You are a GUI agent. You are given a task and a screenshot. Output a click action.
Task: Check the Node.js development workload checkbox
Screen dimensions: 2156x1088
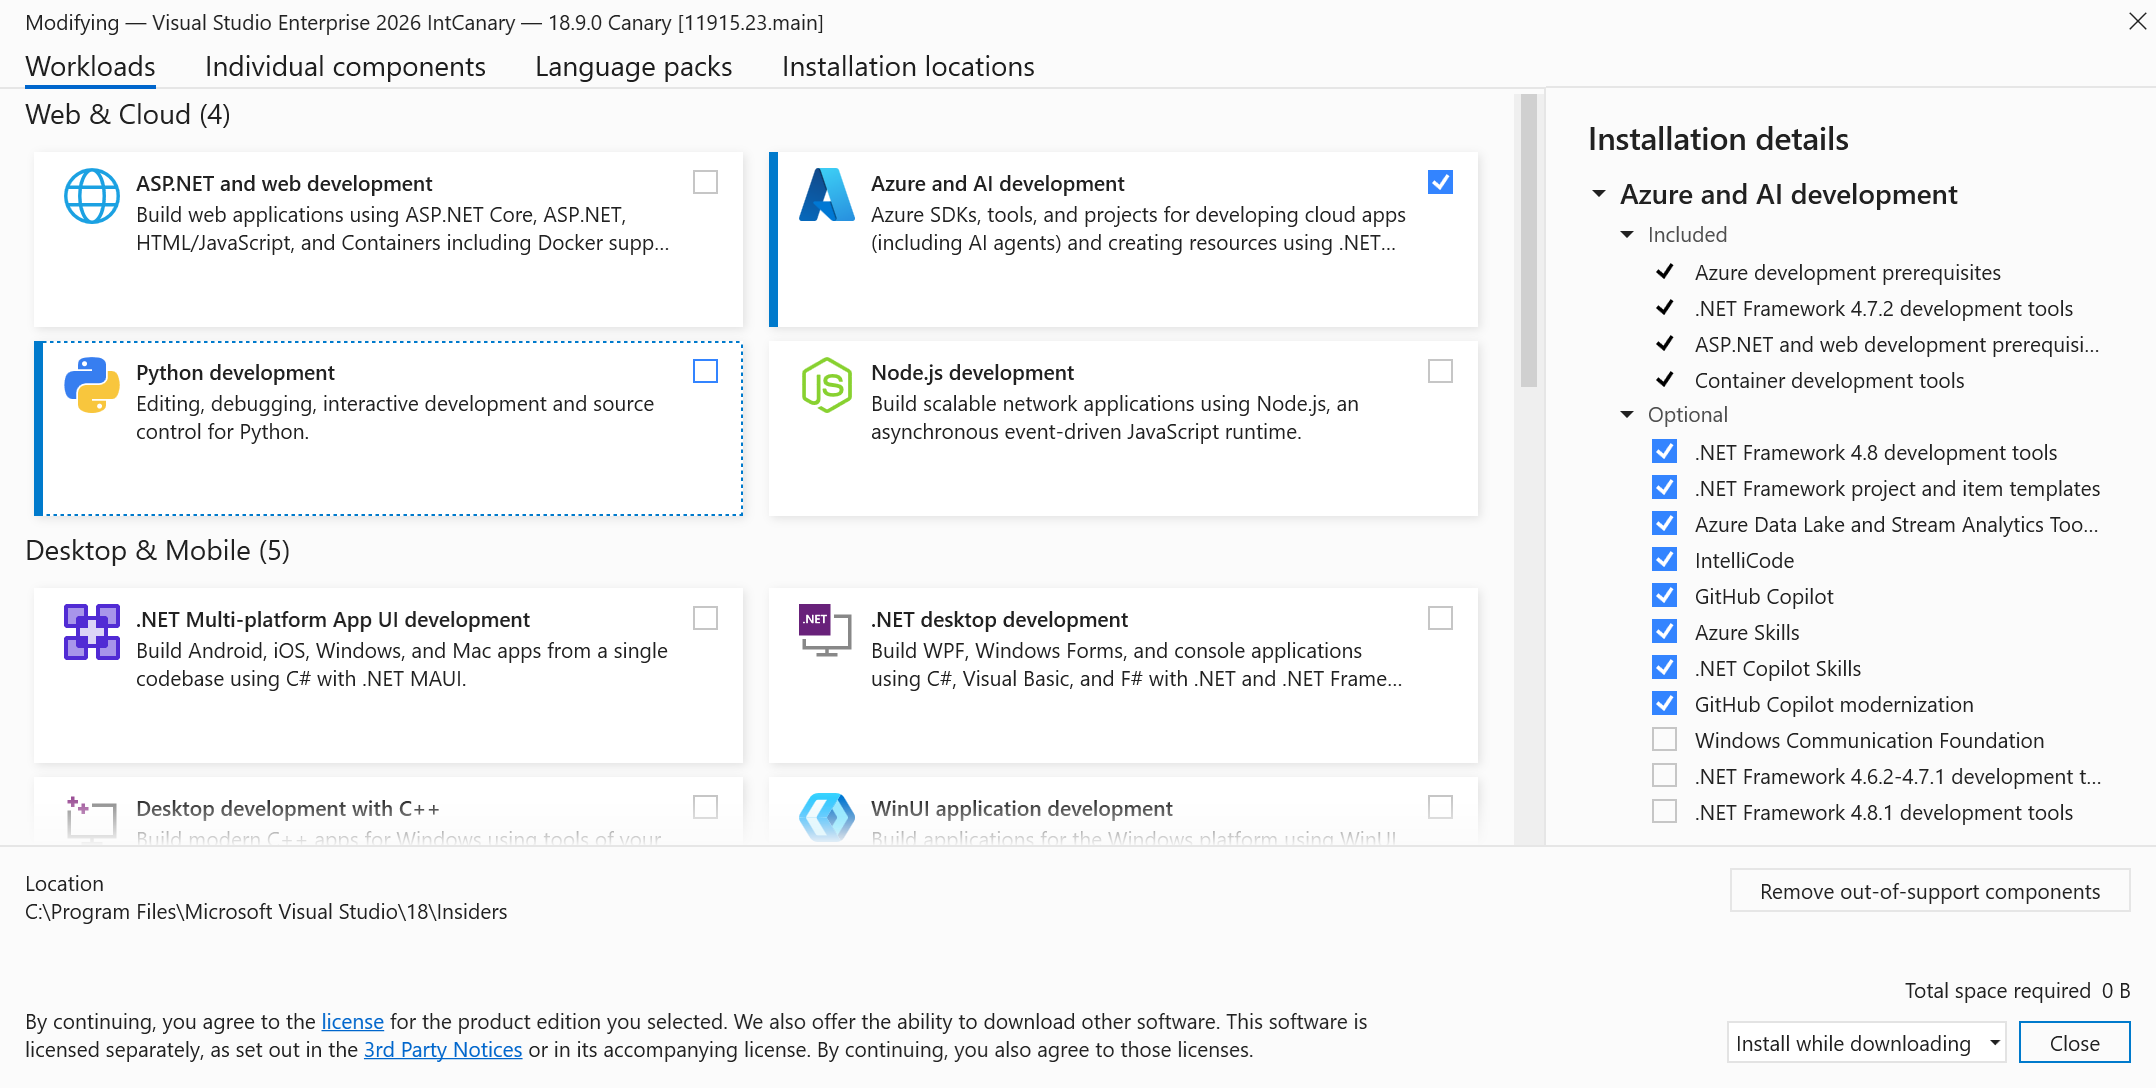pyautogui.click(x=1440, y=371)
